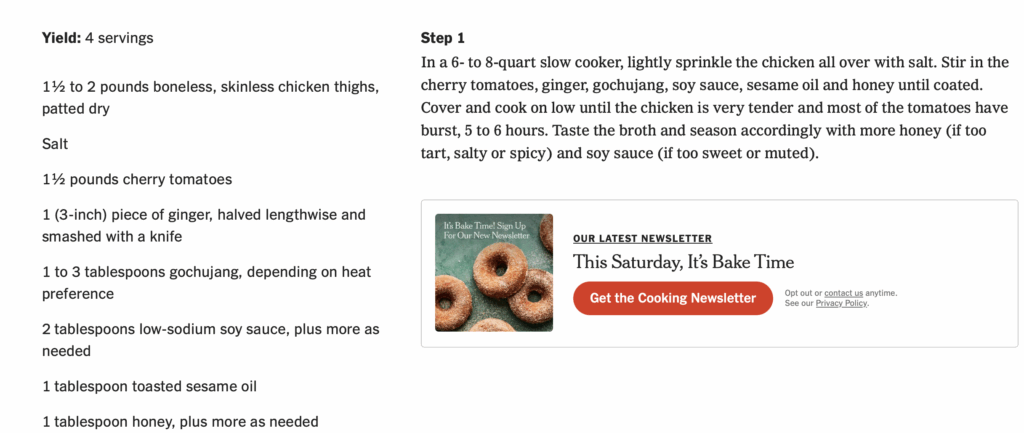Click the donut newsletter thumbnail image
Viewport: 1024px width, 433px height.
click(494, 272)
